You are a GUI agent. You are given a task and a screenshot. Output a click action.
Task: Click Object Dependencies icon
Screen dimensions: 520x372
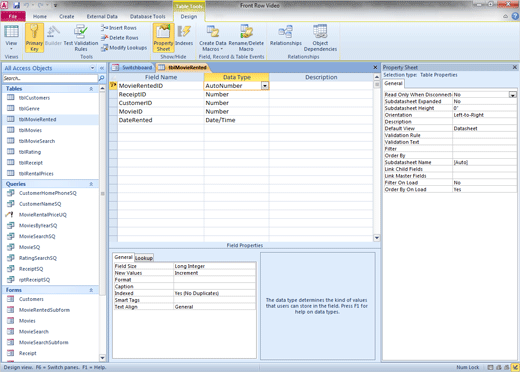320,38
